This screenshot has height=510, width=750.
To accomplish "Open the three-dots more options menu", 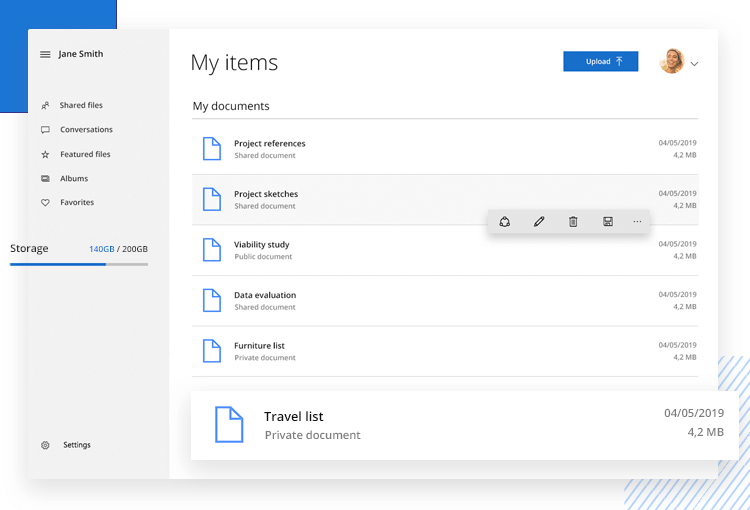I will (637, 222).
